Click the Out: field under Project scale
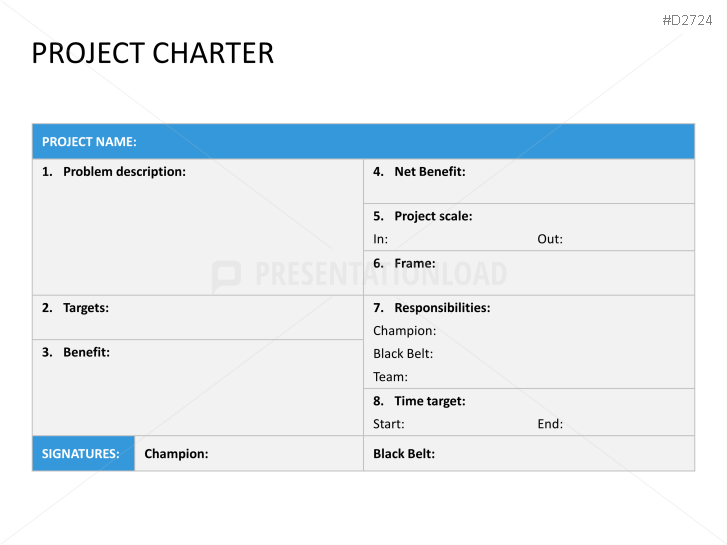Screen dimensions: 727x545 (550, 239)
